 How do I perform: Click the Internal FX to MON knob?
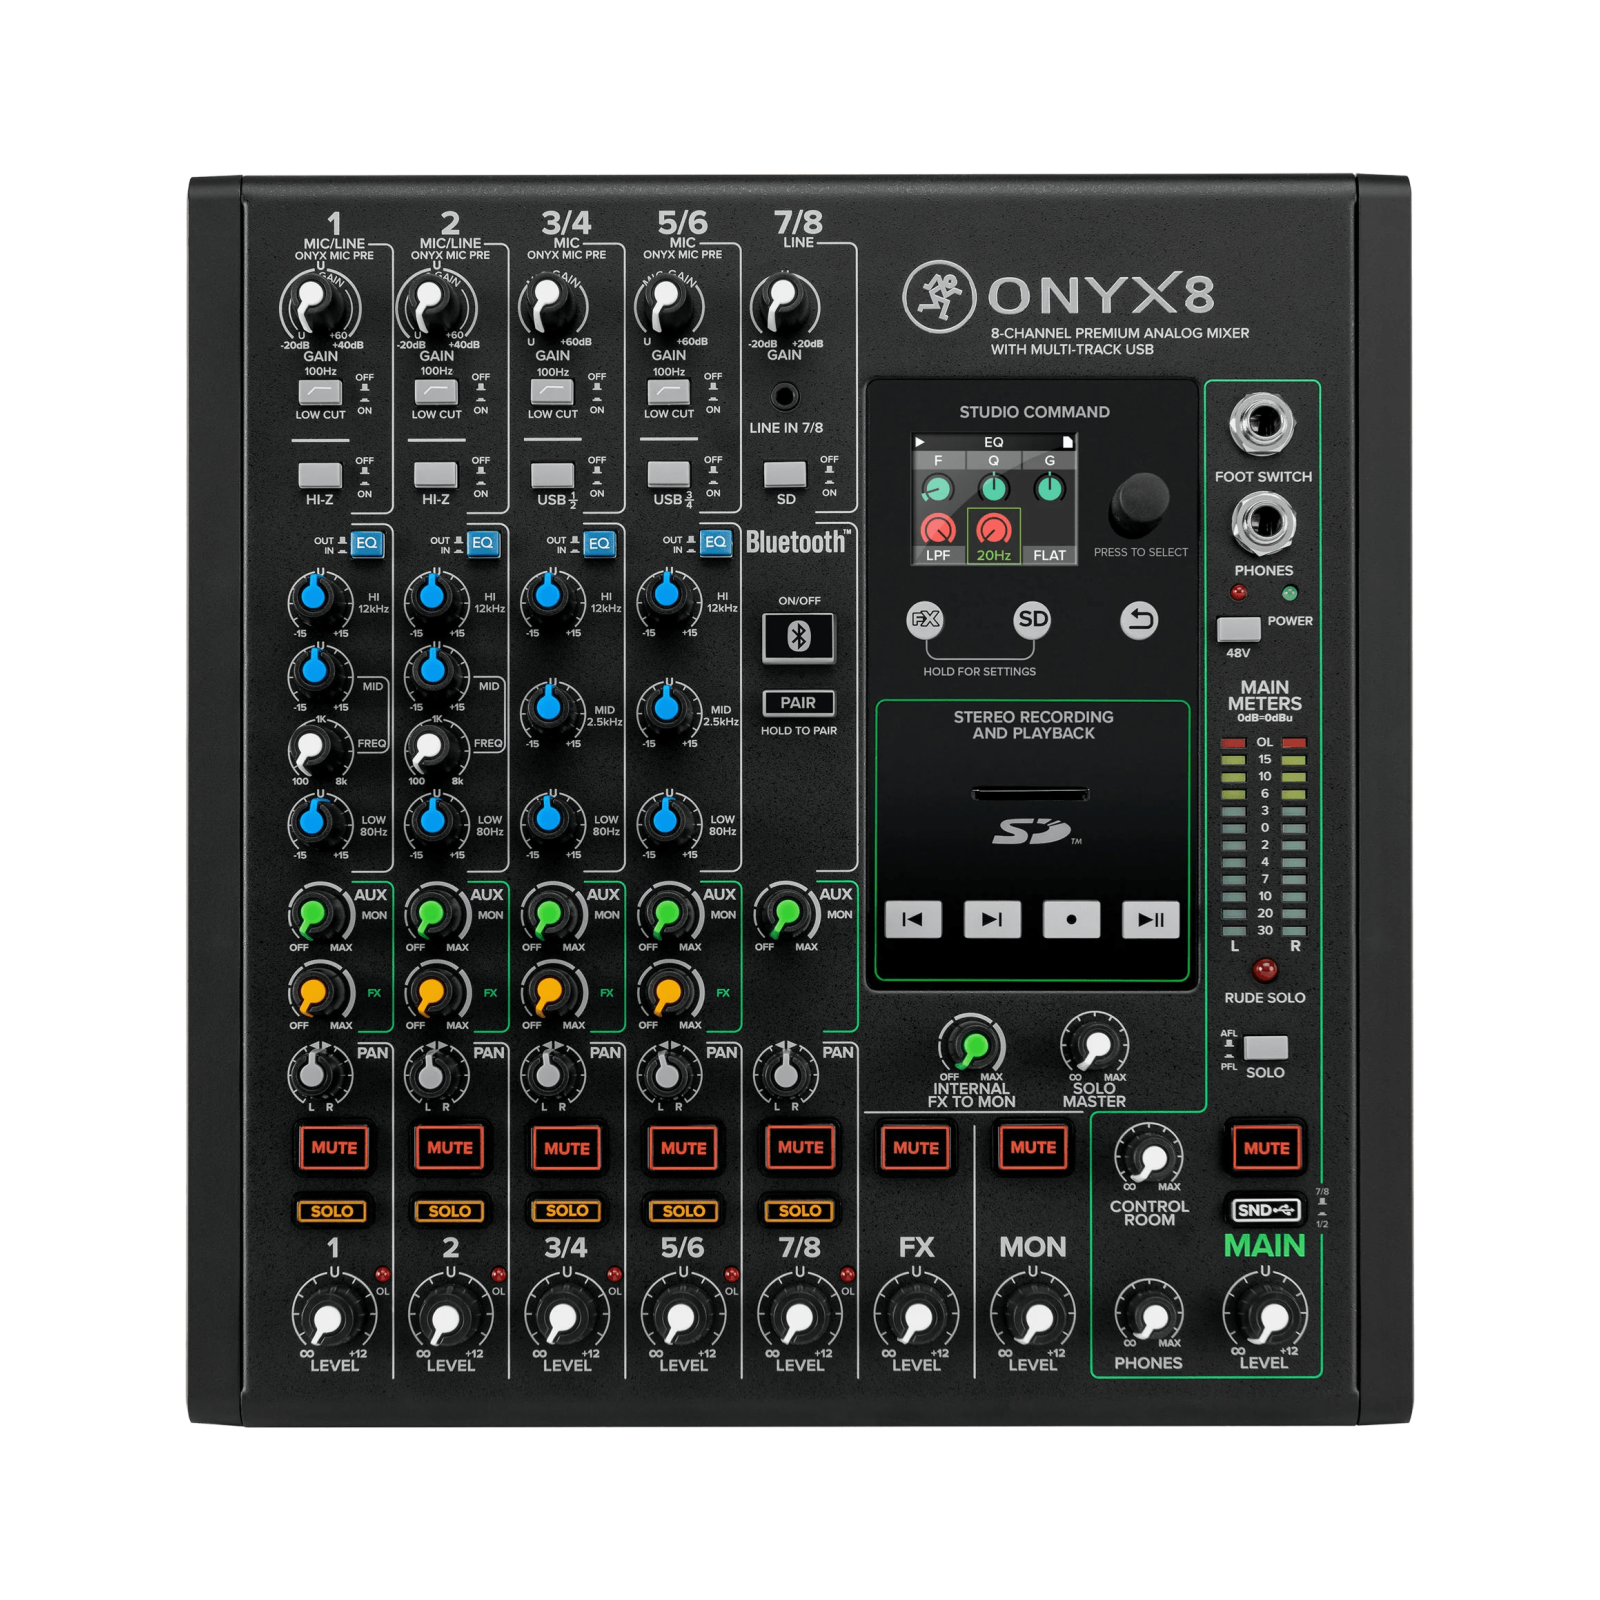(x=972, y=1047)
